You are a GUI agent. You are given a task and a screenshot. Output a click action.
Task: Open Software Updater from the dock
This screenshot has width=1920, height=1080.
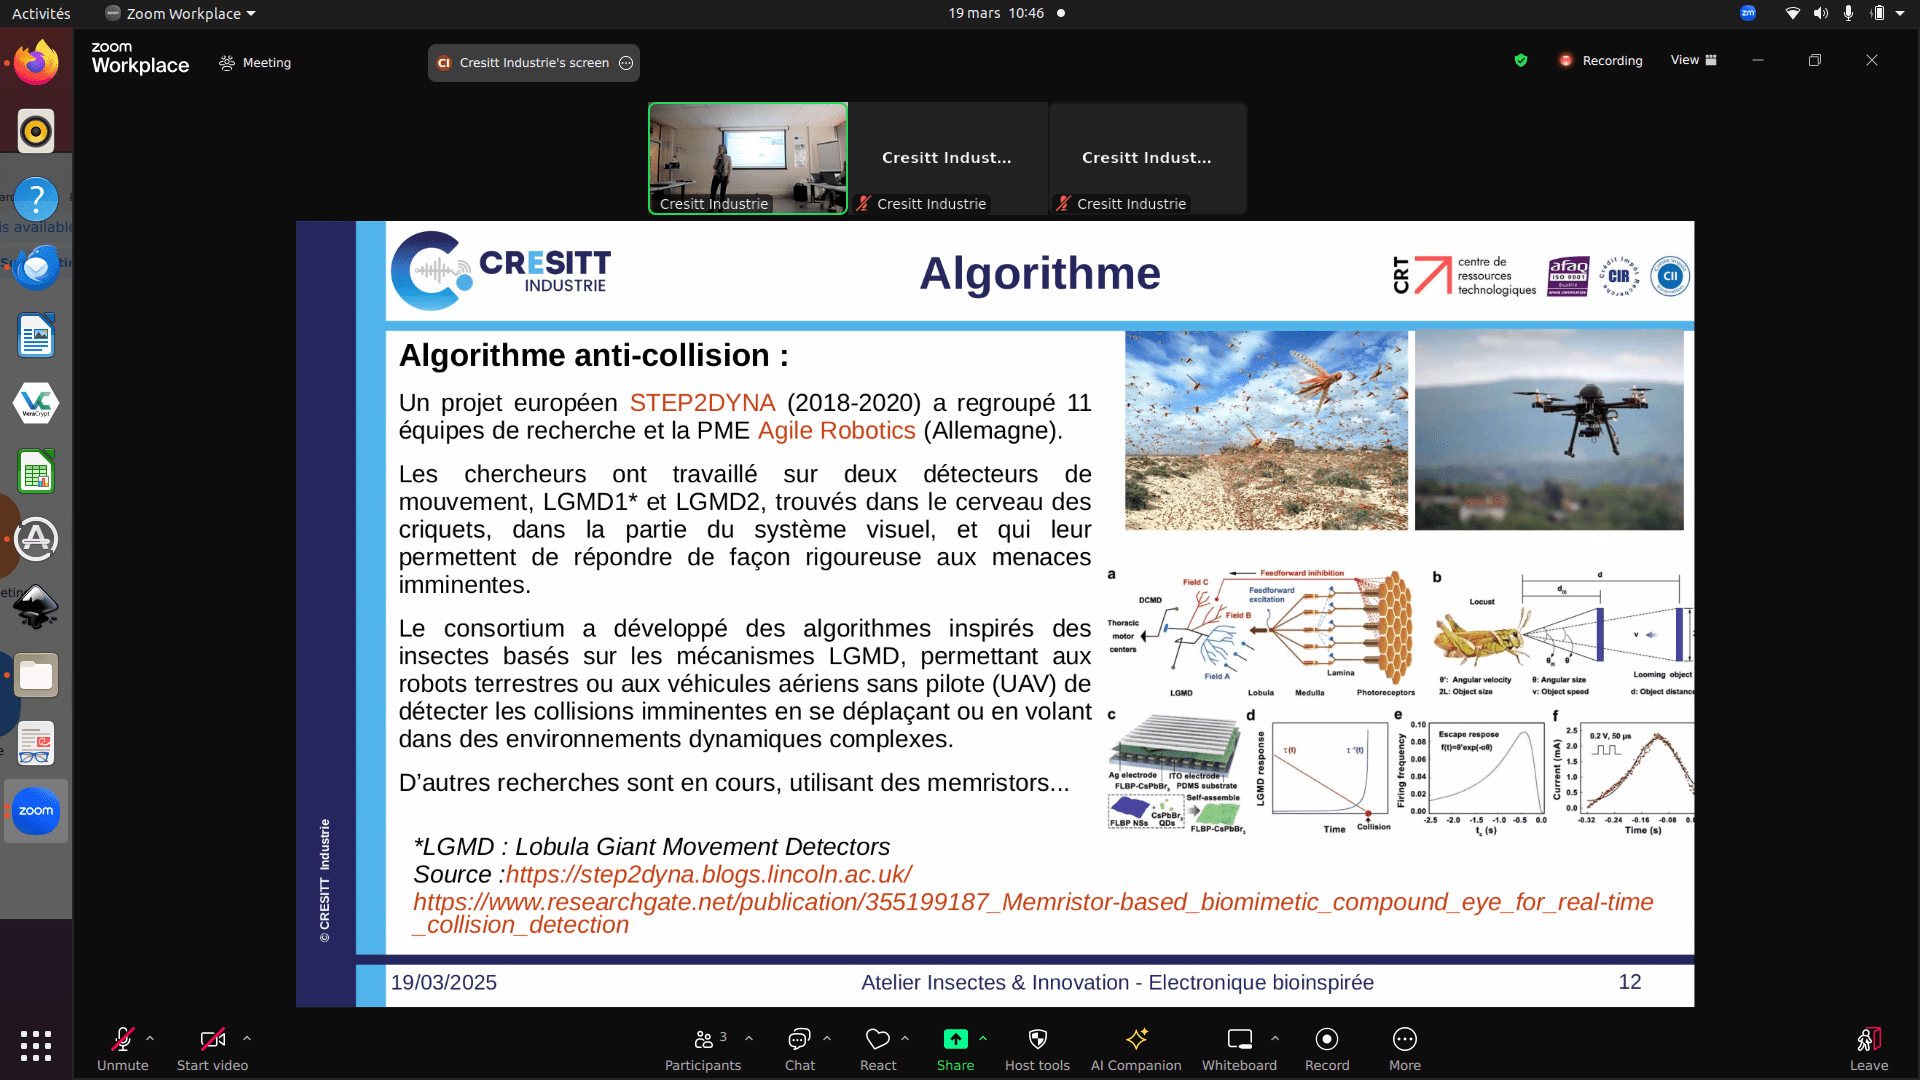click(x=36, y=539)
